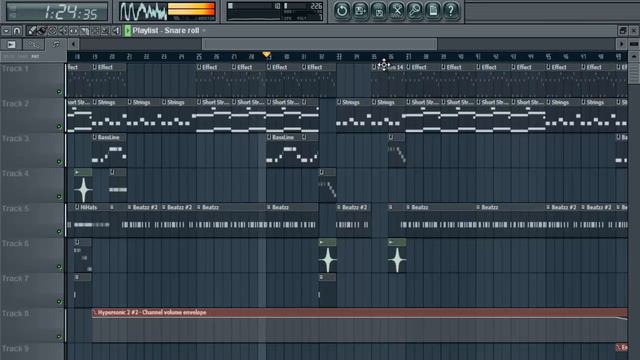Toggle the magnet snap icon in Playlist toolbar
The height and width of the screenshot is (360, 640).
tap(17, 31)
